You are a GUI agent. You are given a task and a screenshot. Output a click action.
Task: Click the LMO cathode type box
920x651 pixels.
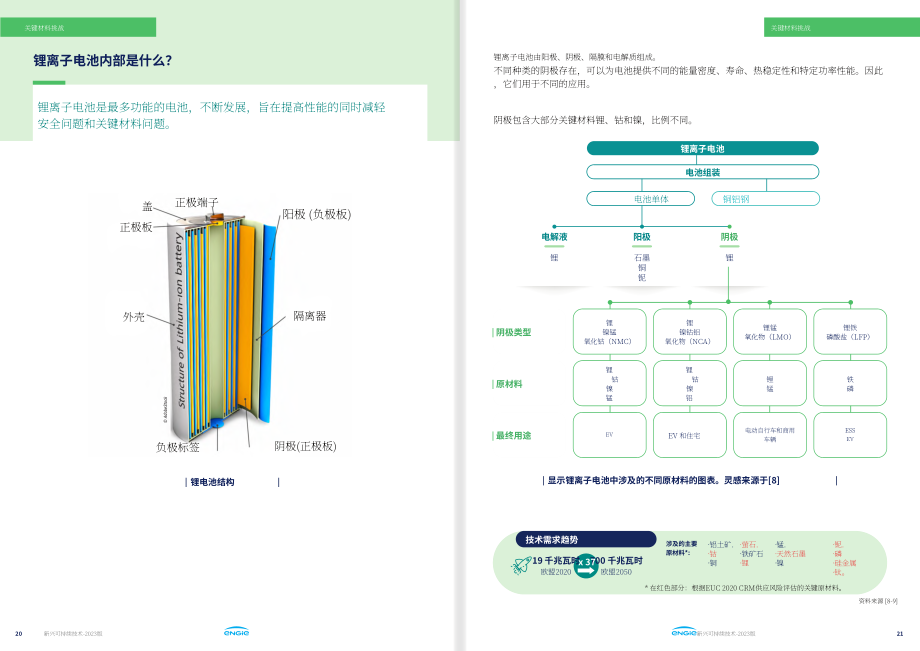click(x=770, y=332)
